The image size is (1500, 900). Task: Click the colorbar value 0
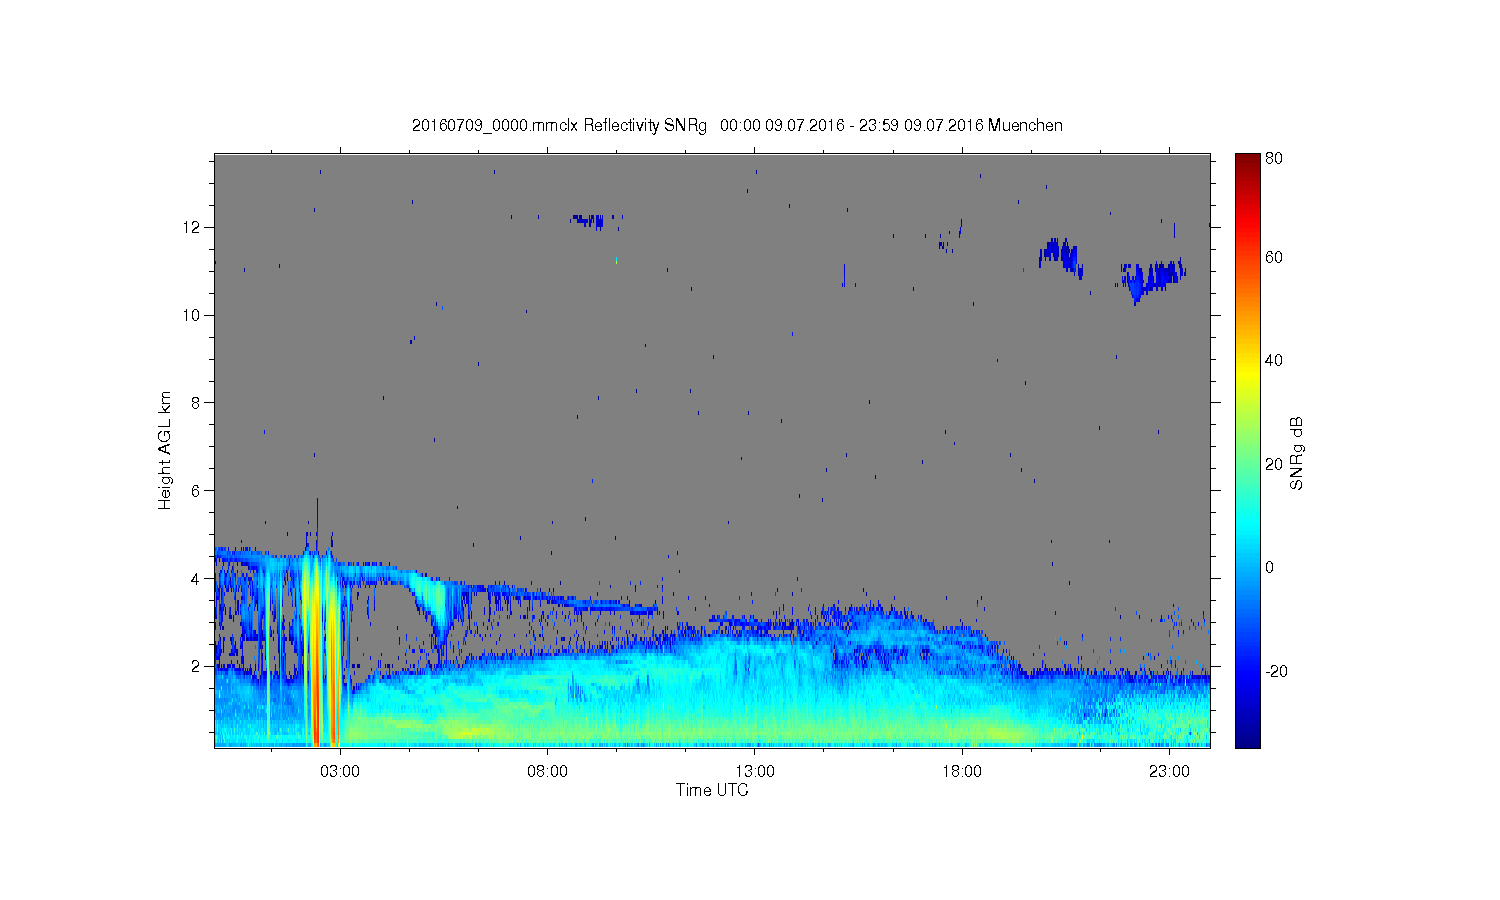[1269, 567]
